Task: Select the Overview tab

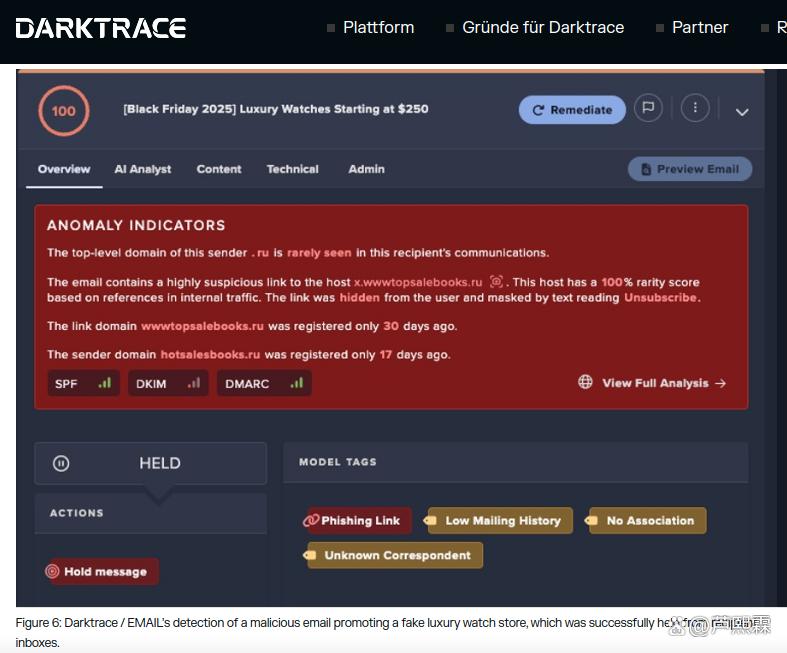Action: [64, 169]
